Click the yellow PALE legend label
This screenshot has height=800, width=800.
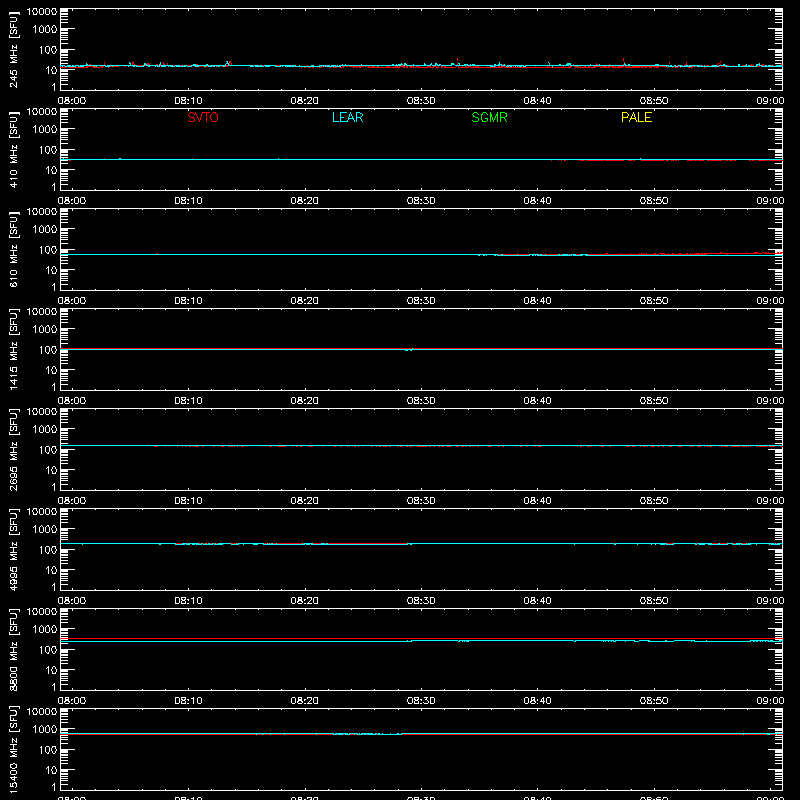click(x=636, y=117)
